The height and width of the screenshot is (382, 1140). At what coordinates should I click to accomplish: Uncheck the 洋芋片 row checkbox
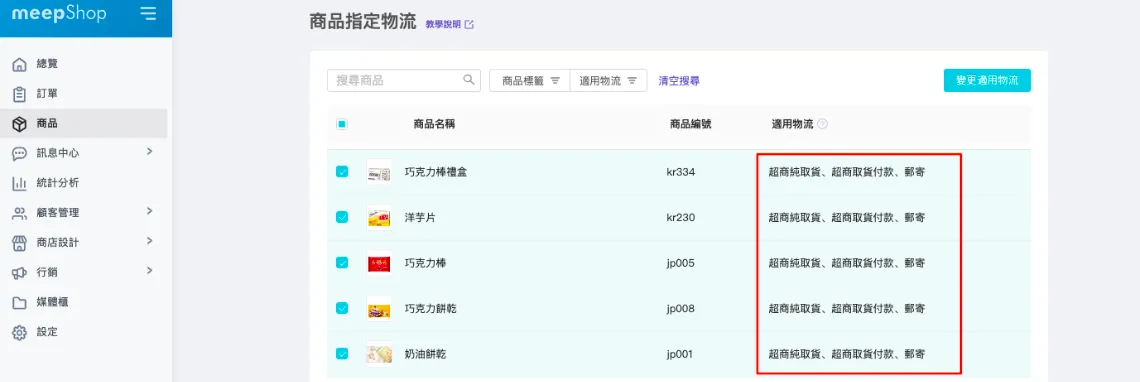(x=342, y=218)
